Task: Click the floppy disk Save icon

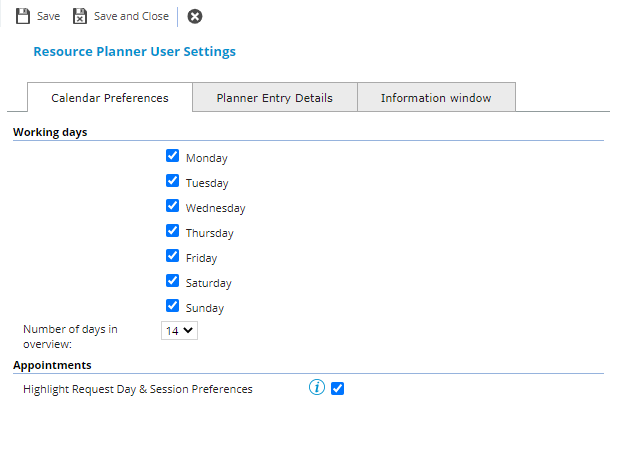Action: pyautogui.click(x=22, y=16)
